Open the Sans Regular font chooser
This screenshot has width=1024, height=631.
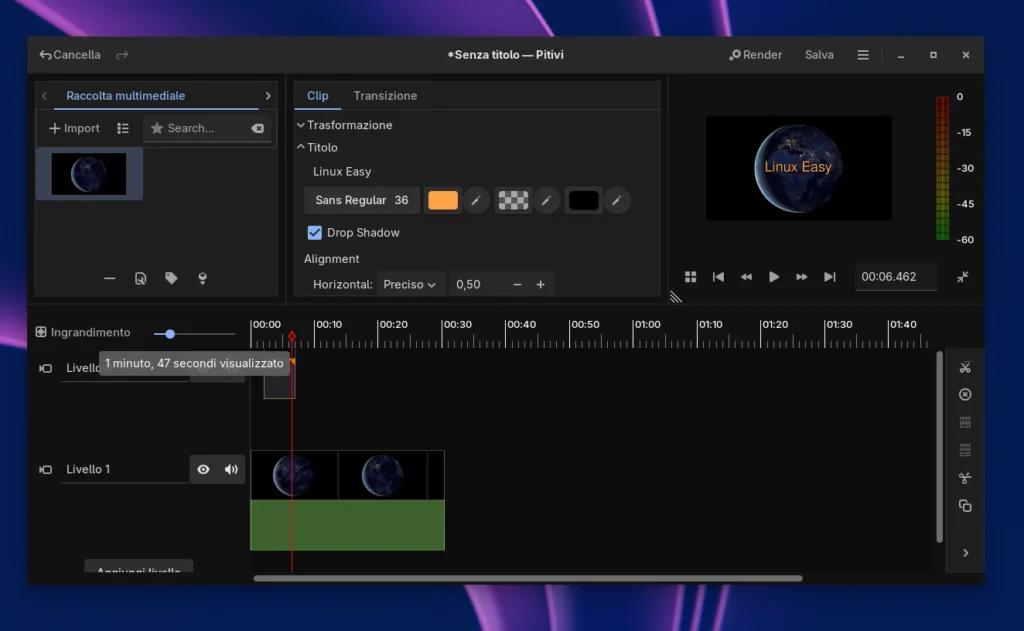pyautogui.click(x=361, y=200)
